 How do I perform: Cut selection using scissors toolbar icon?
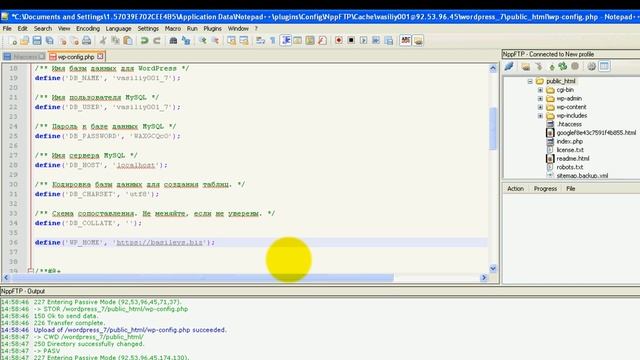click(103, 40)
